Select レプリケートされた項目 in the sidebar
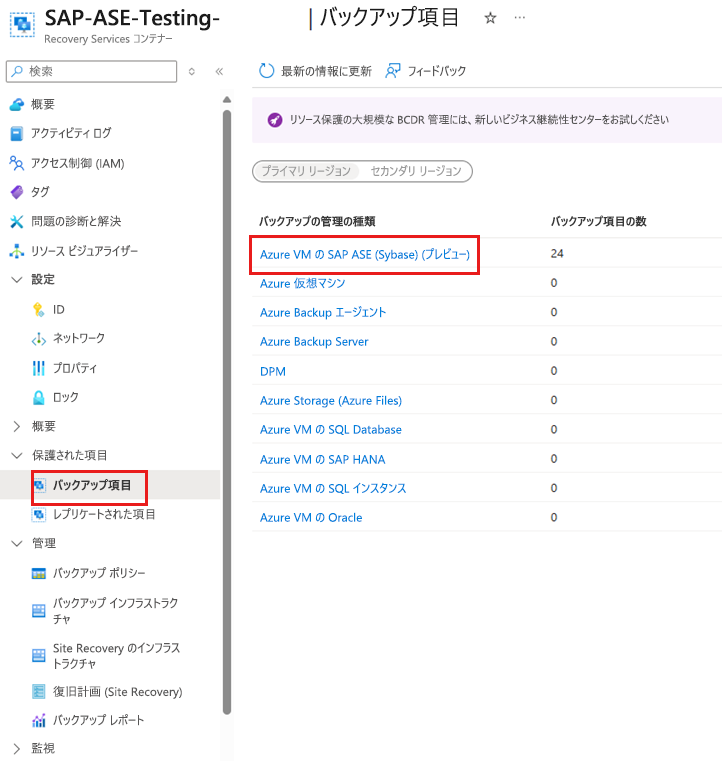 pos(104,514)
